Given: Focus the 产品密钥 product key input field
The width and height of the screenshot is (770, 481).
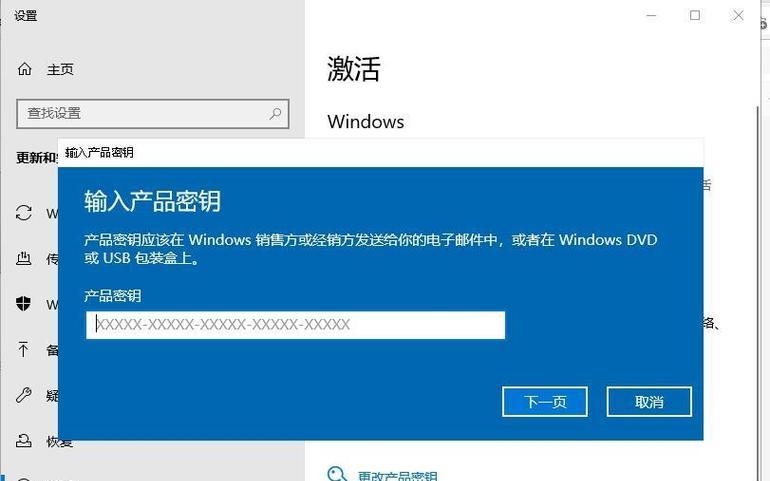Looking at the screenshot, I should (295, 325).
